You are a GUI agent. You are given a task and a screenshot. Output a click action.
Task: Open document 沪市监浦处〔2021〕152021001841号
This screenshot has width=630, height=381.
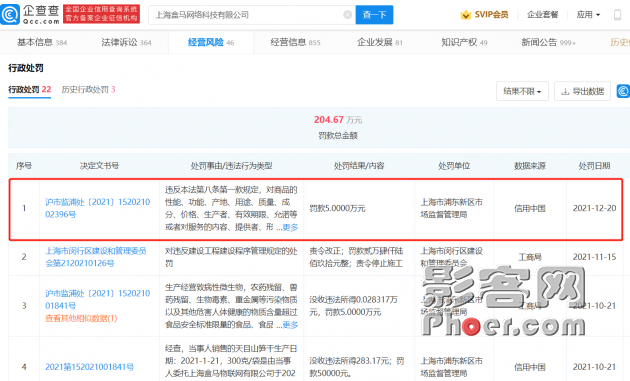pos(98,299)
